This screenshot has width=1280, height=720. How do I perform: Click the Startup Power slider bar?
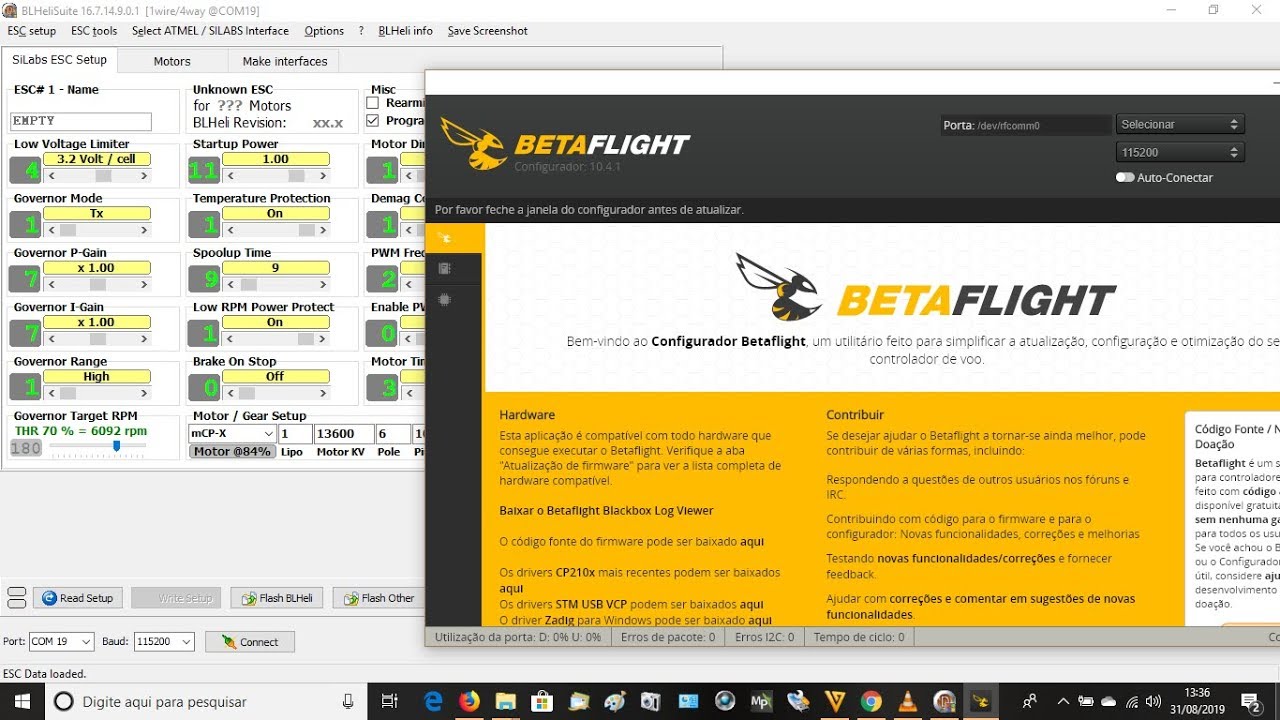point(275,175)
